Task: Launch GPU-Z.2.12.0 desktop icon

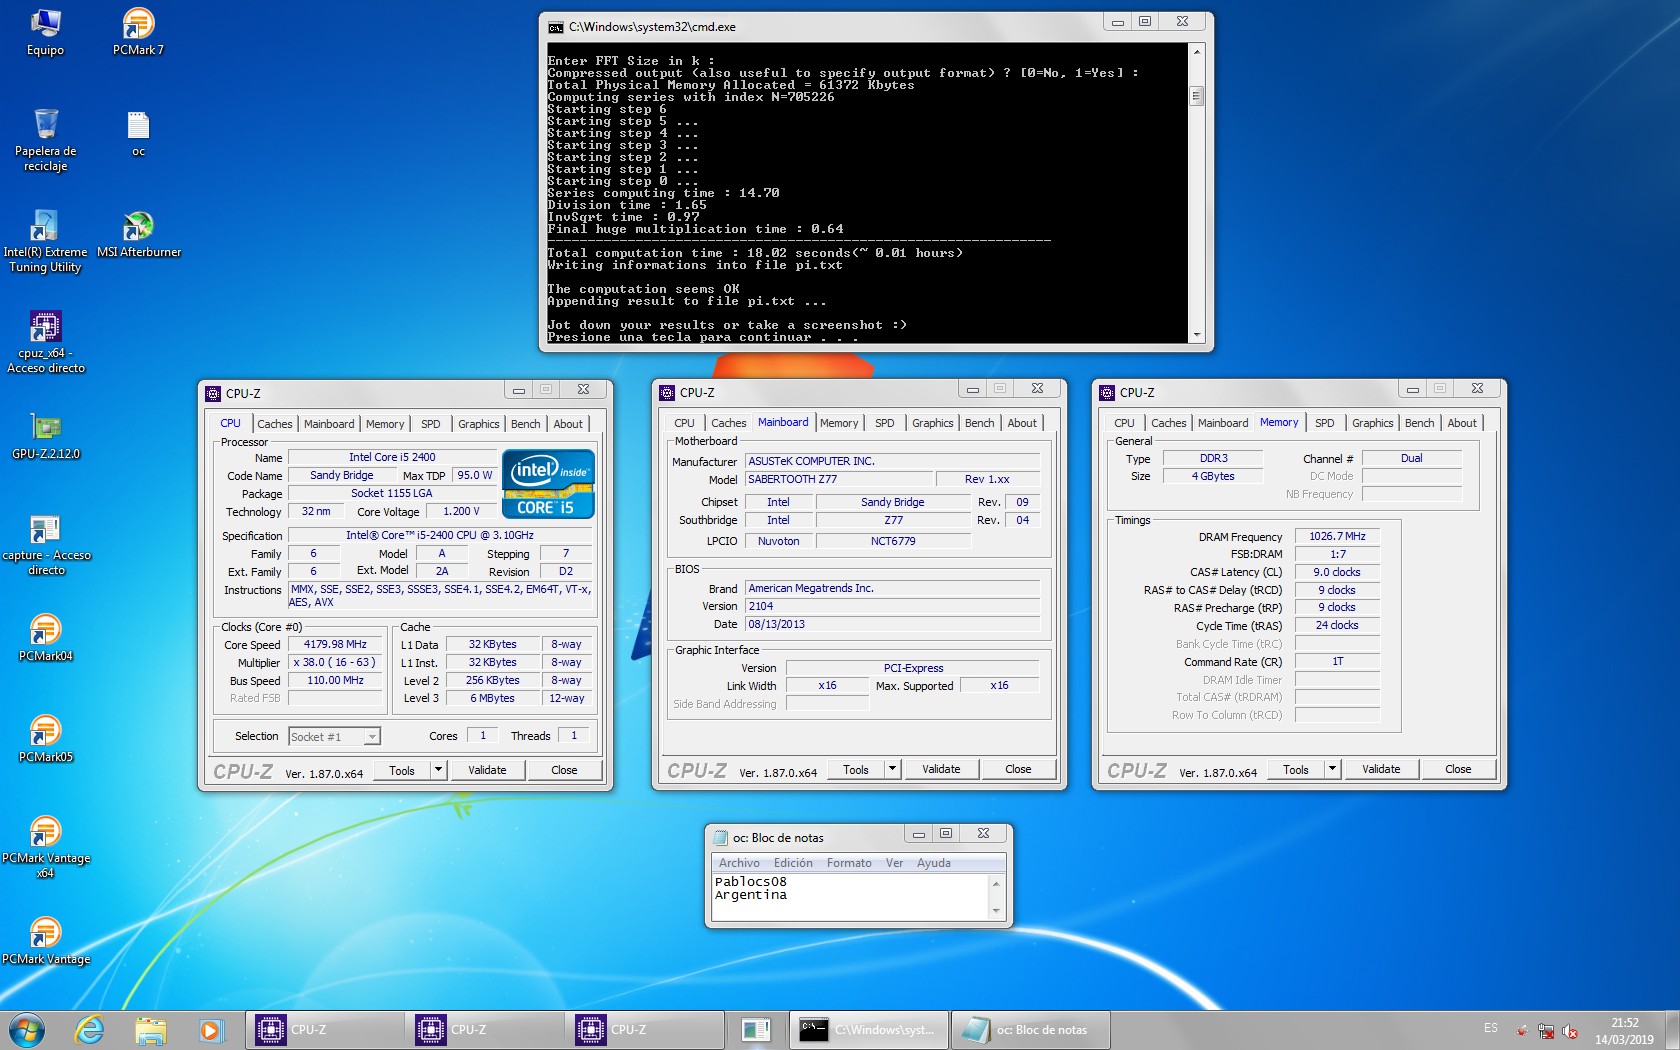Action: click(45, 436)
